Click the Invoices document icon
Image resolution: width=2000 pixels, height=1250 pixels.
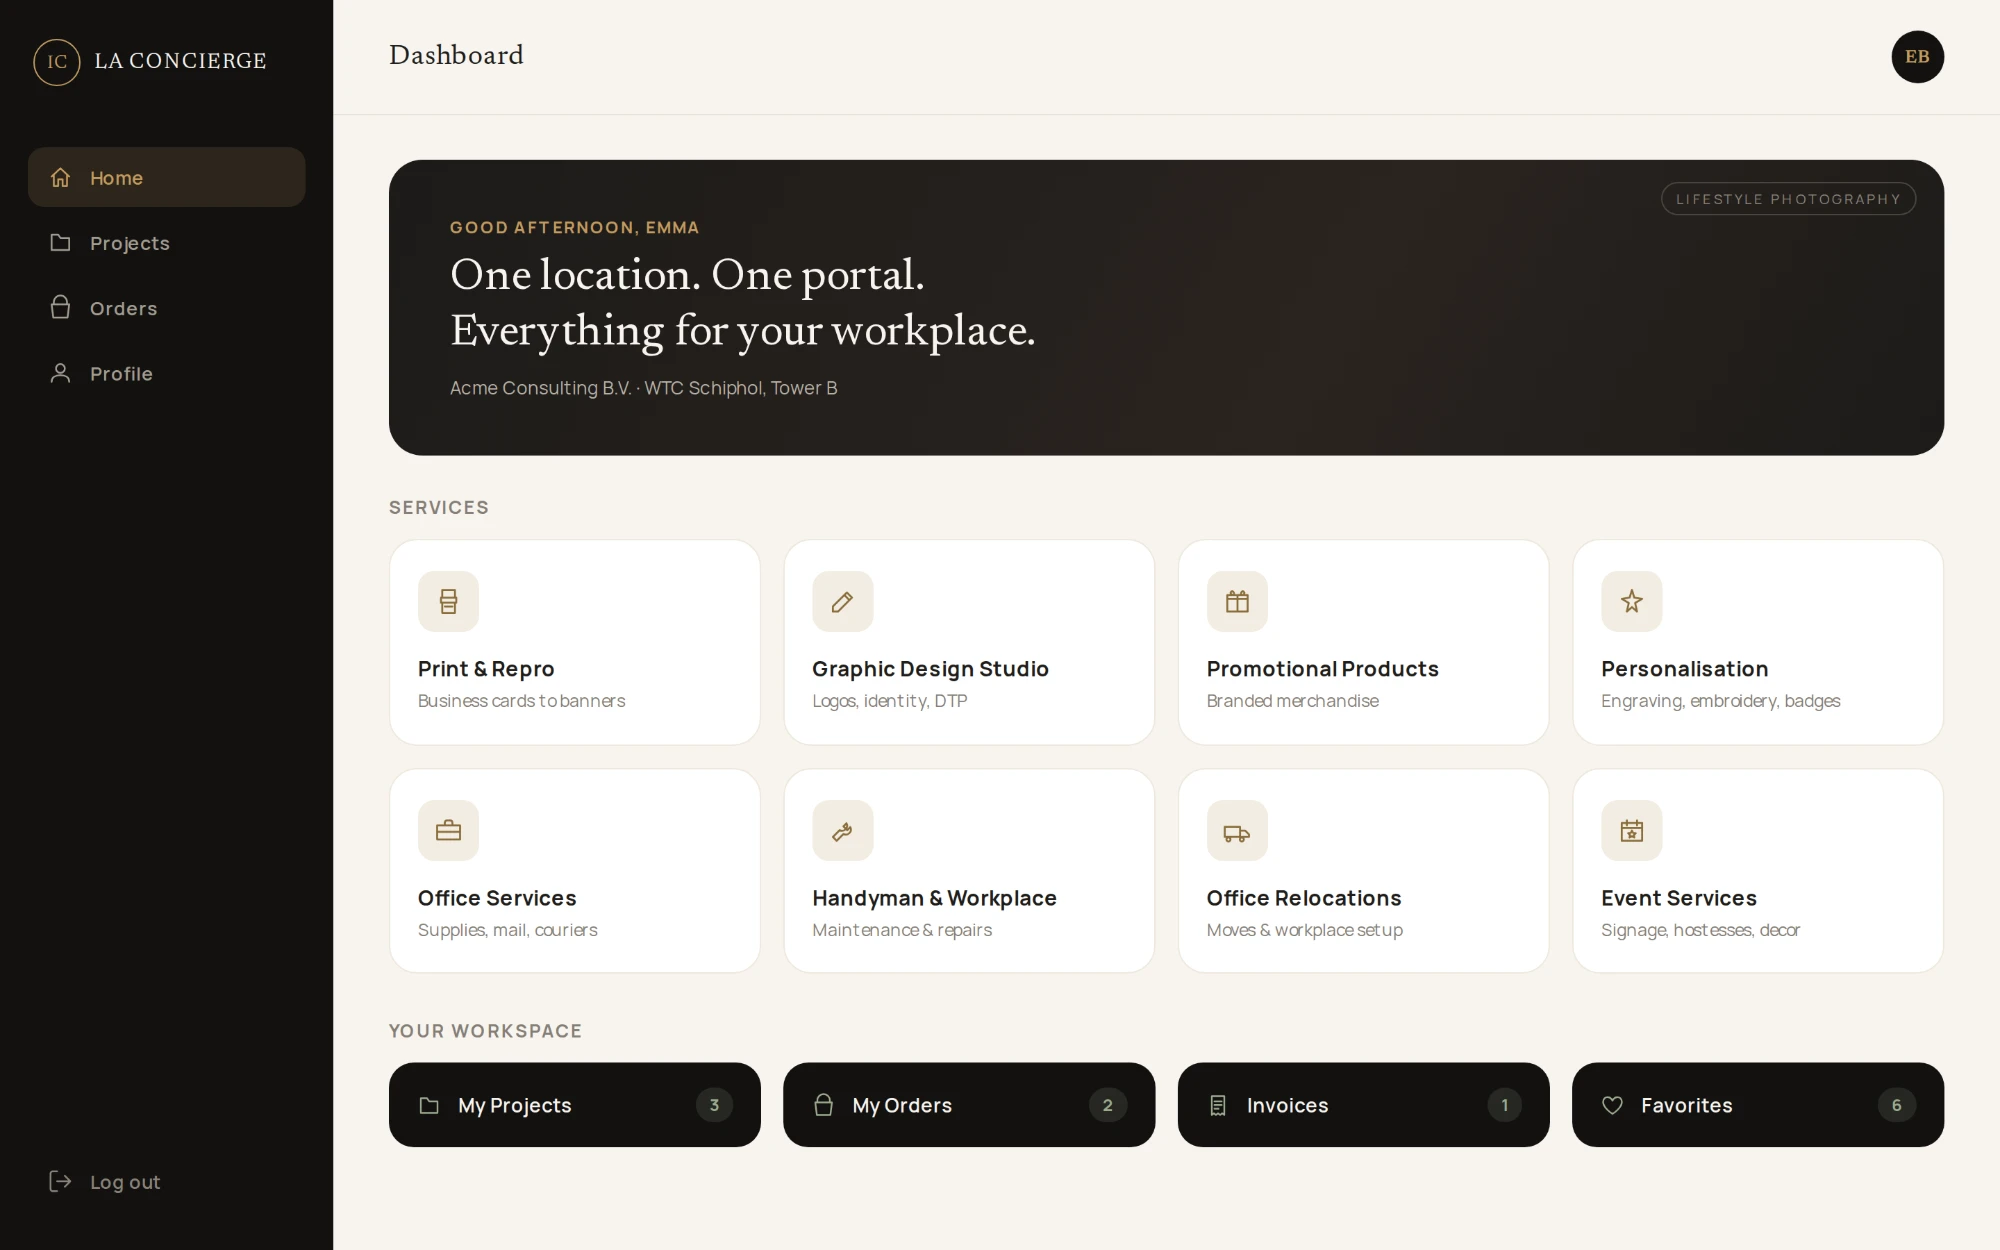coord(1218,1105)
